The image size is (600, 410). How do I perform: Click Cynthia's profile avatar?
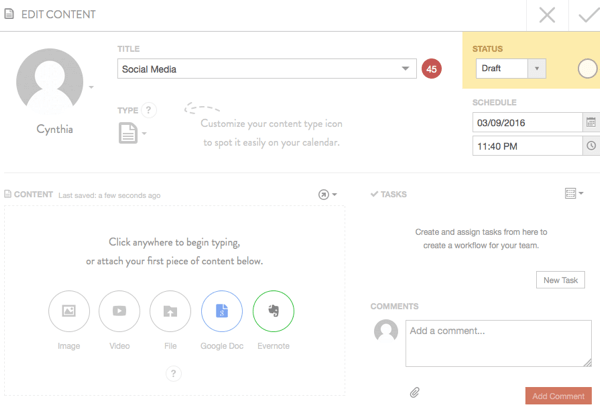tap(50, 82)
